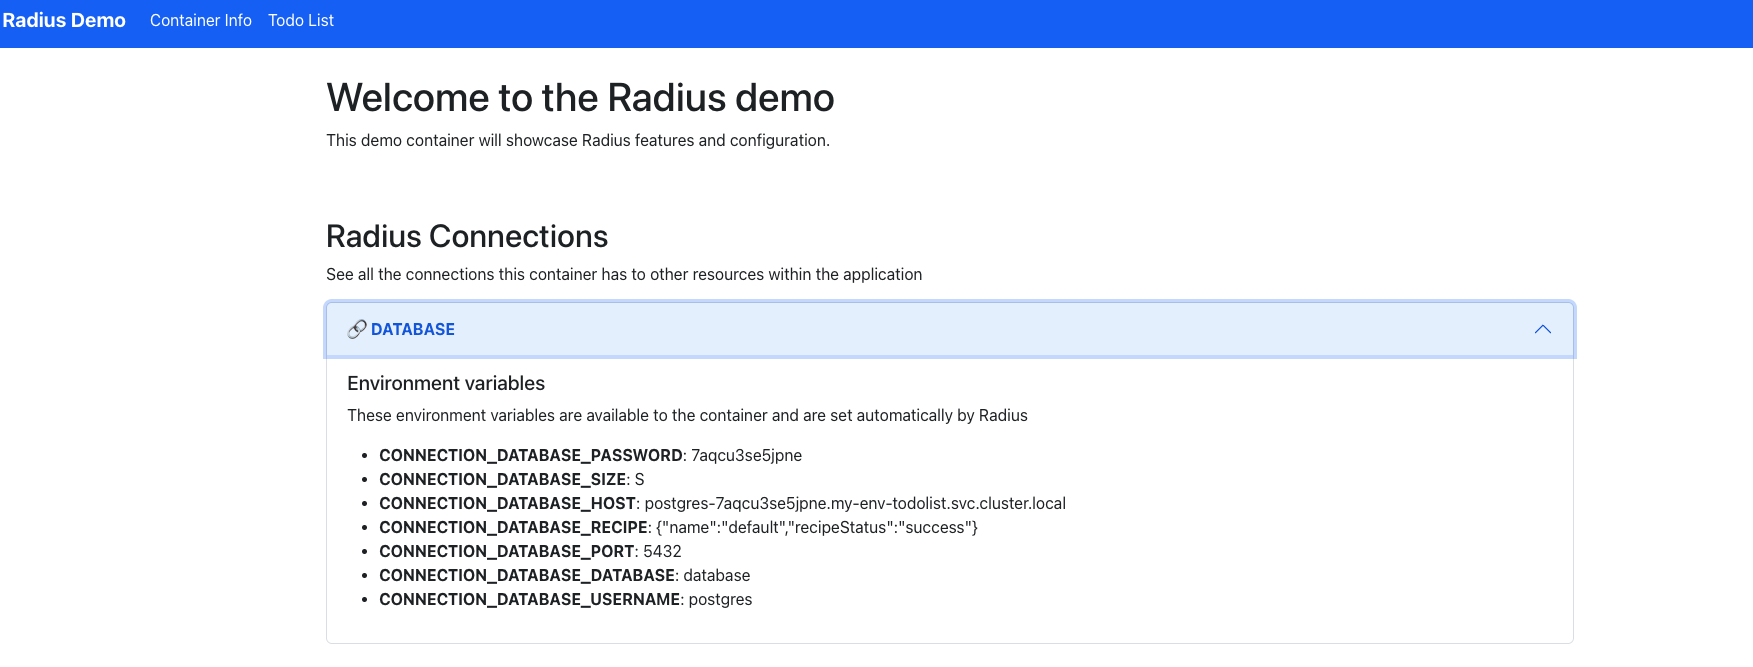This screenshot has width=1753, height=667.
Task: Click the CONNECTION_DATABASE_SIZE entry
Action: tap(511, 479)
